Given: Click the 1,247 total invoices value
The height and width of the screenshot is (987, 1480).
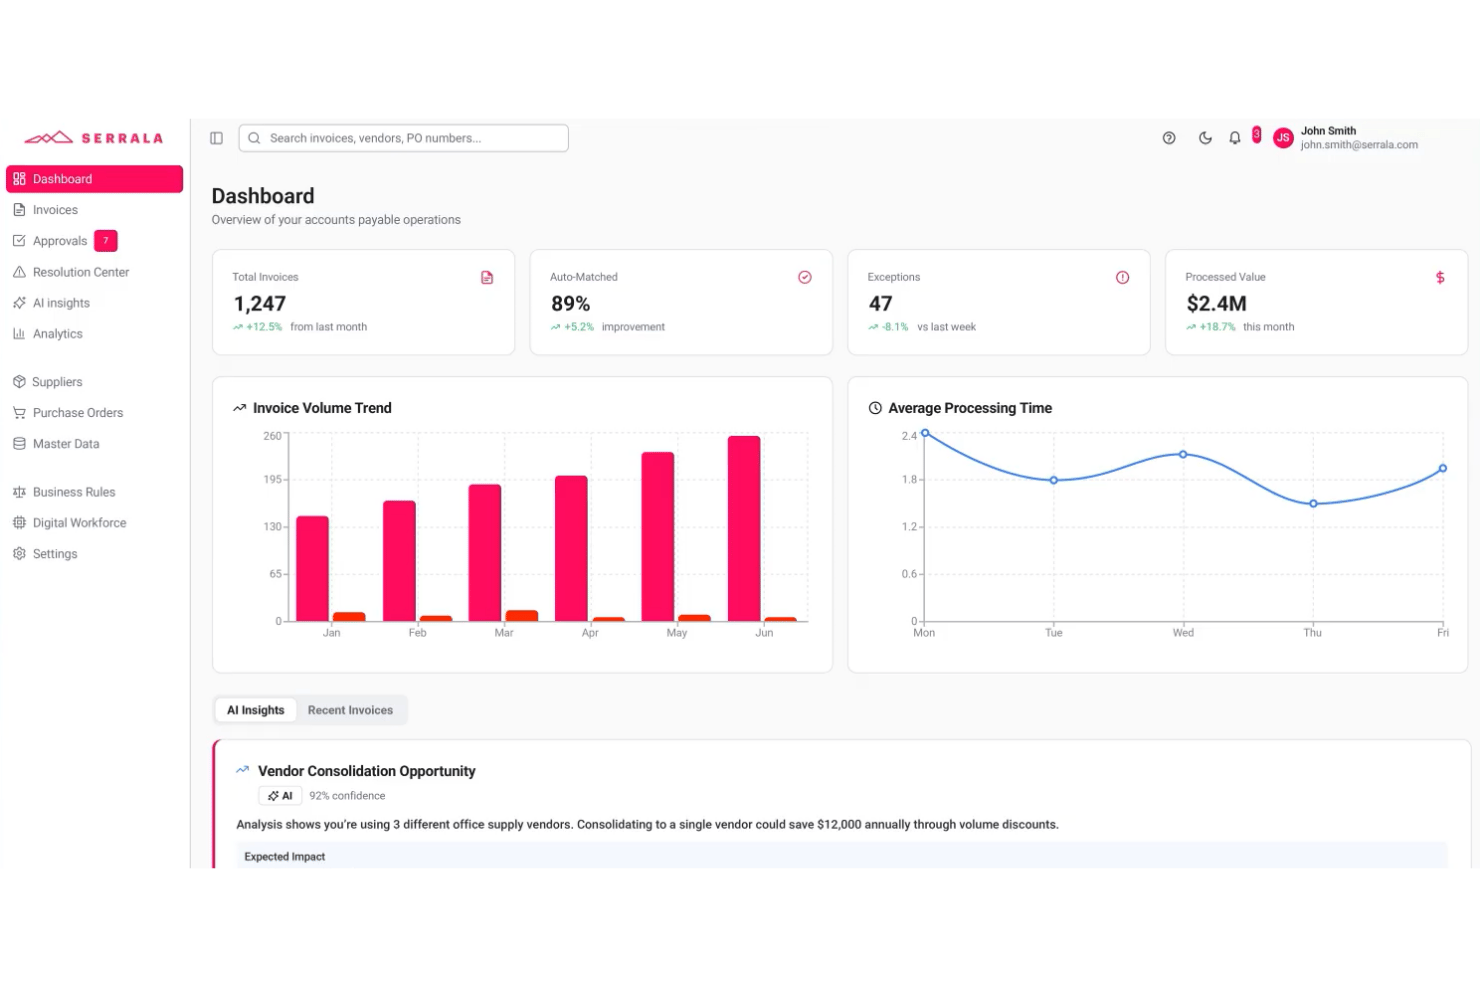Looking at the screenshot, I should [x=260, y=304].
